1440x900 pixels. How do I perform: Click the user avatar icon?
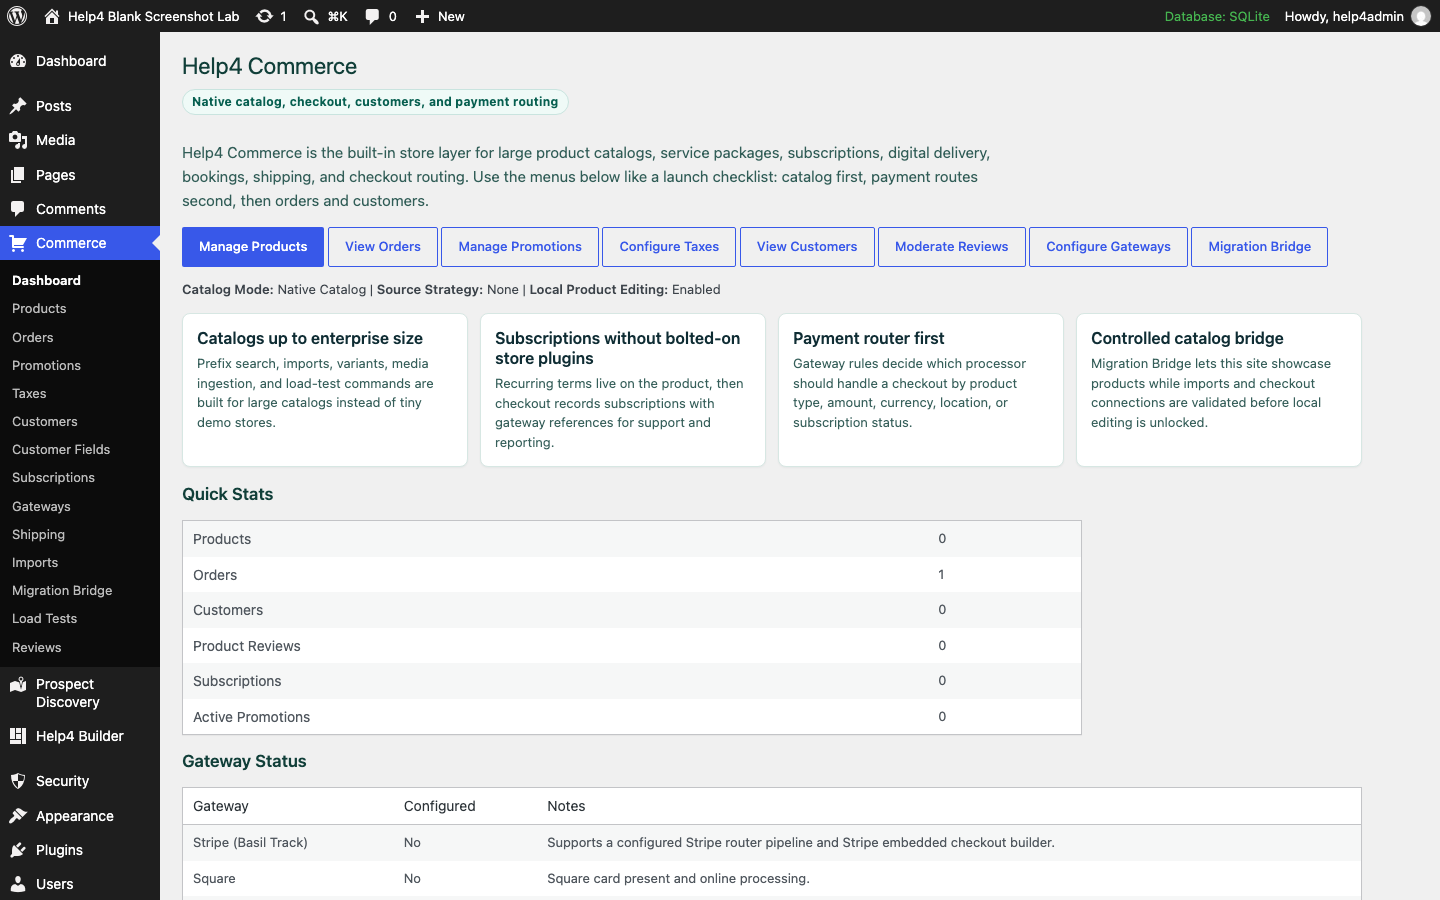coord(1421,16)
